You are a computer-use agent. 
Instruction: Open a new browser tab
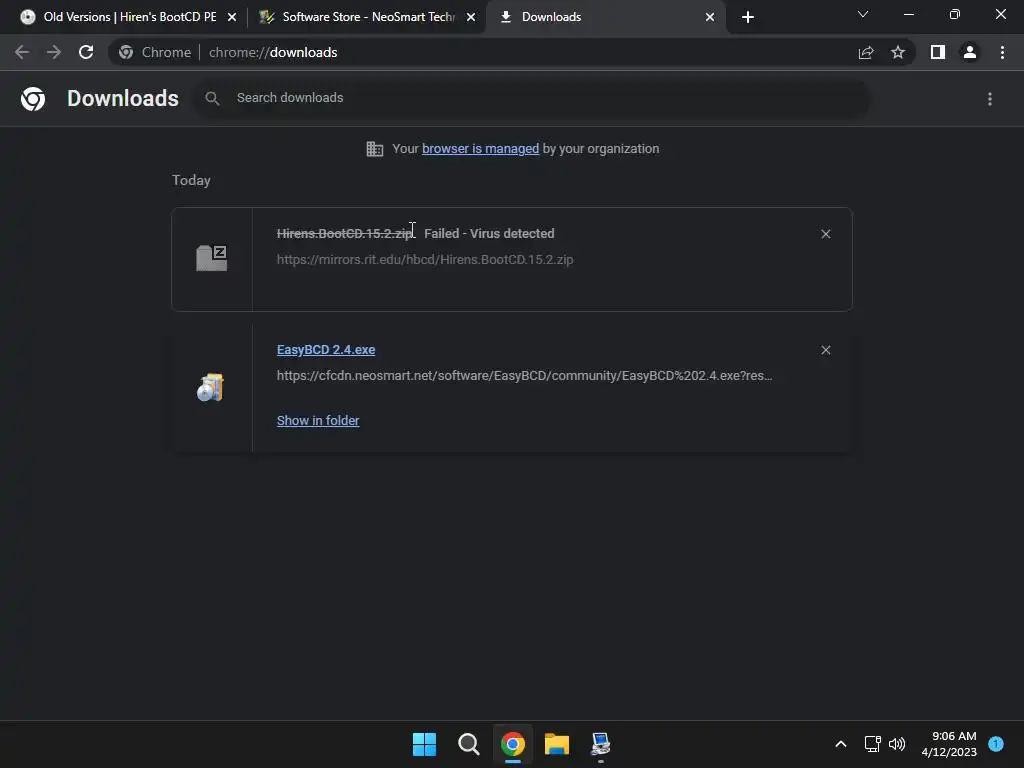(x=748, y=17)
